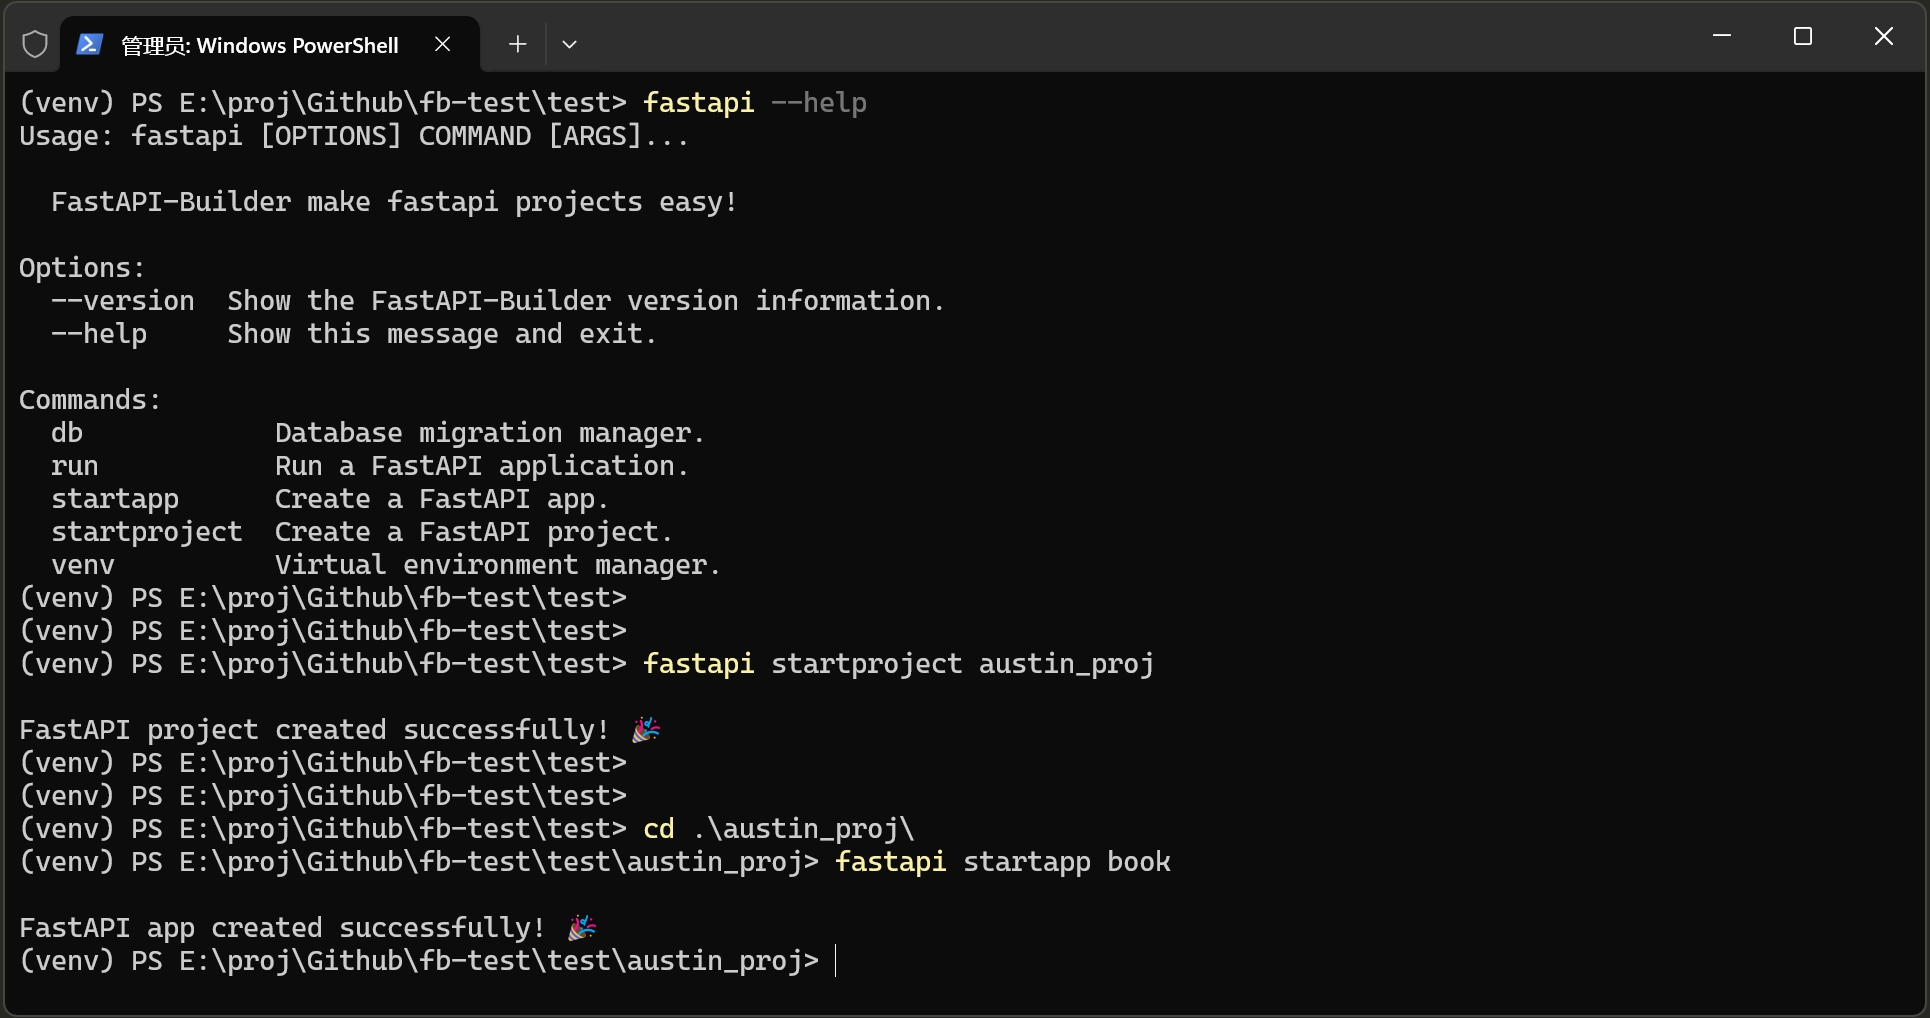Click the 'venv' command name in list

pyautogui.click(x=83, y=565)
